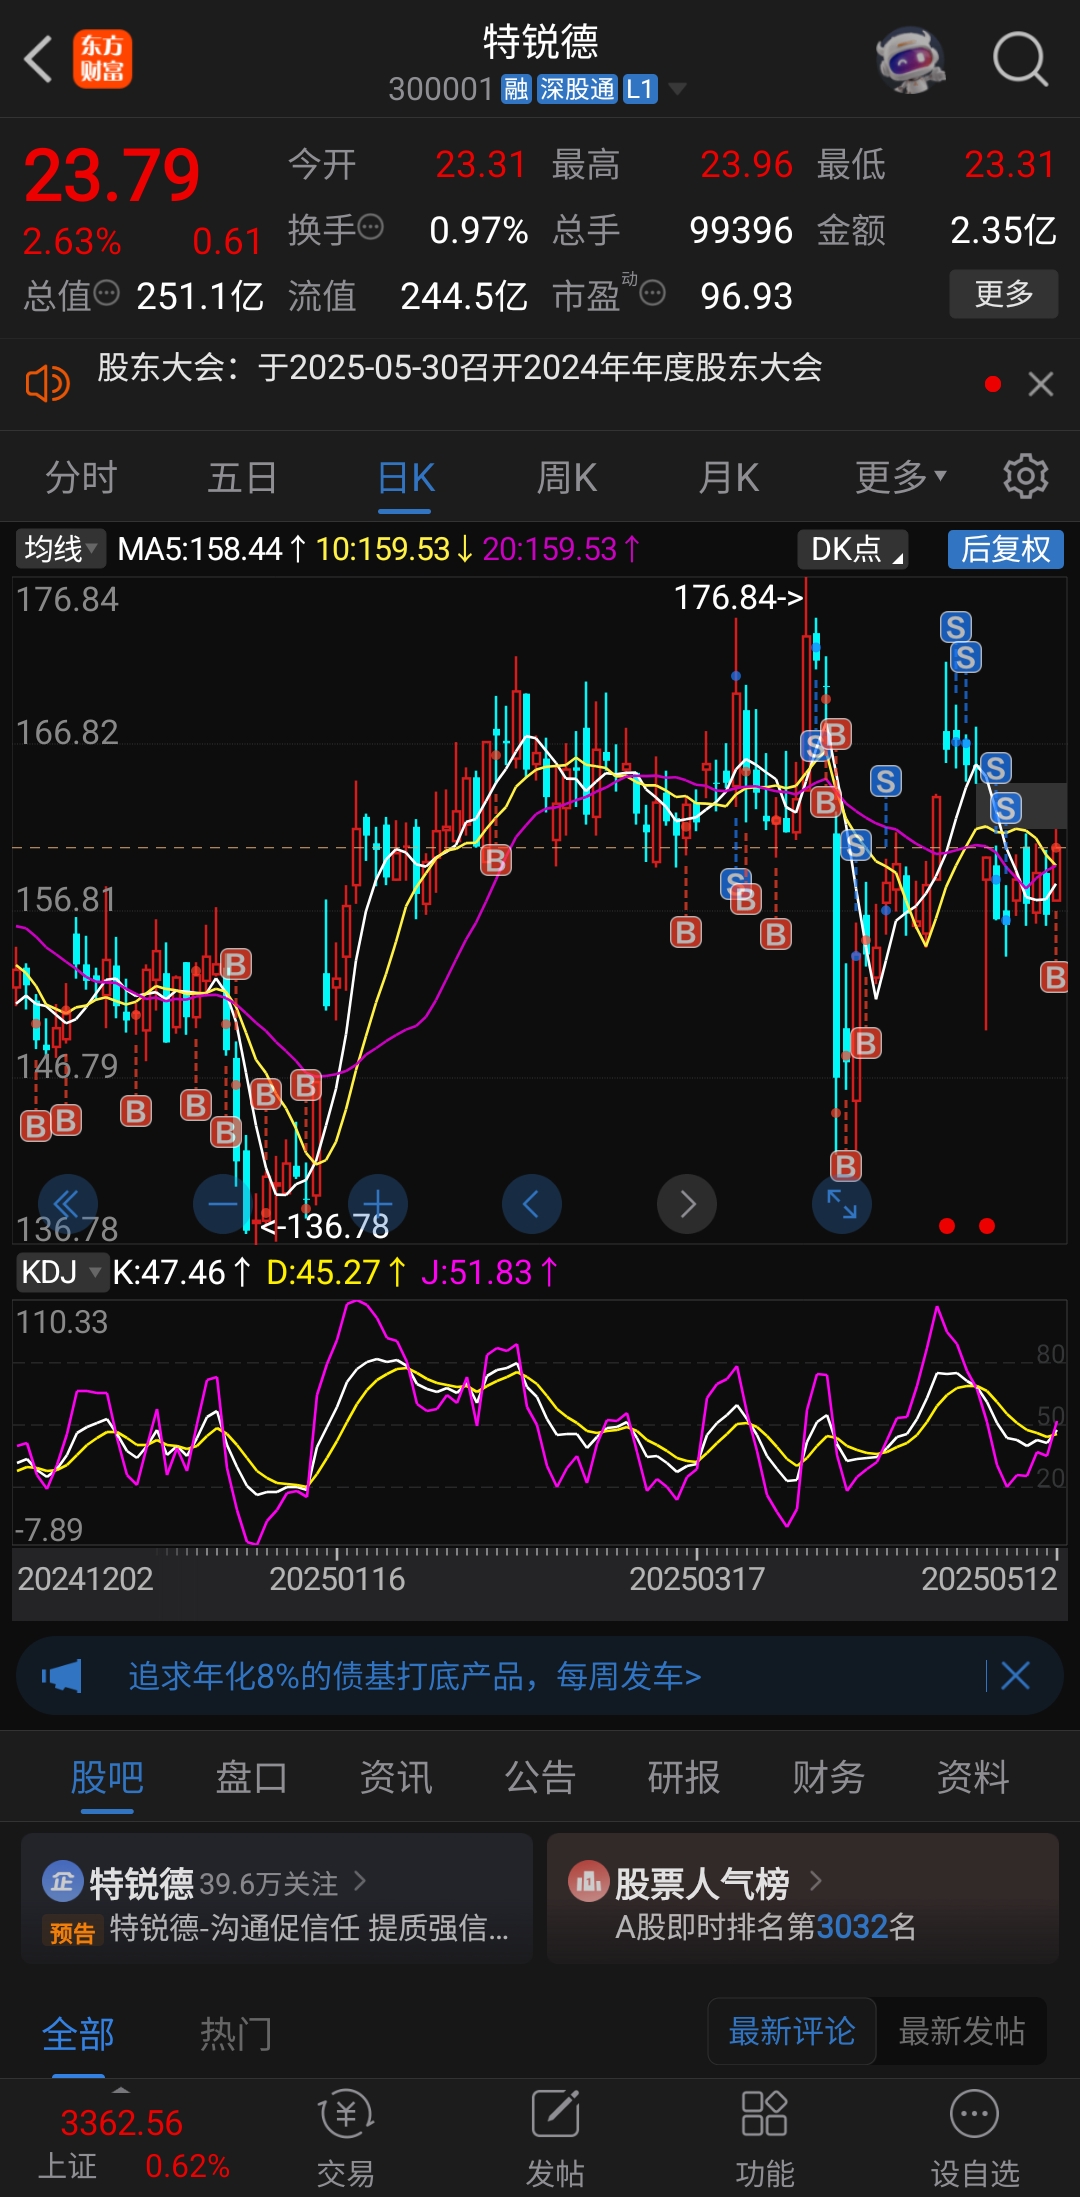The image size is (1080, 2197).
Task: Tap the 136.78 low price marker
Action: (324, 1226)
